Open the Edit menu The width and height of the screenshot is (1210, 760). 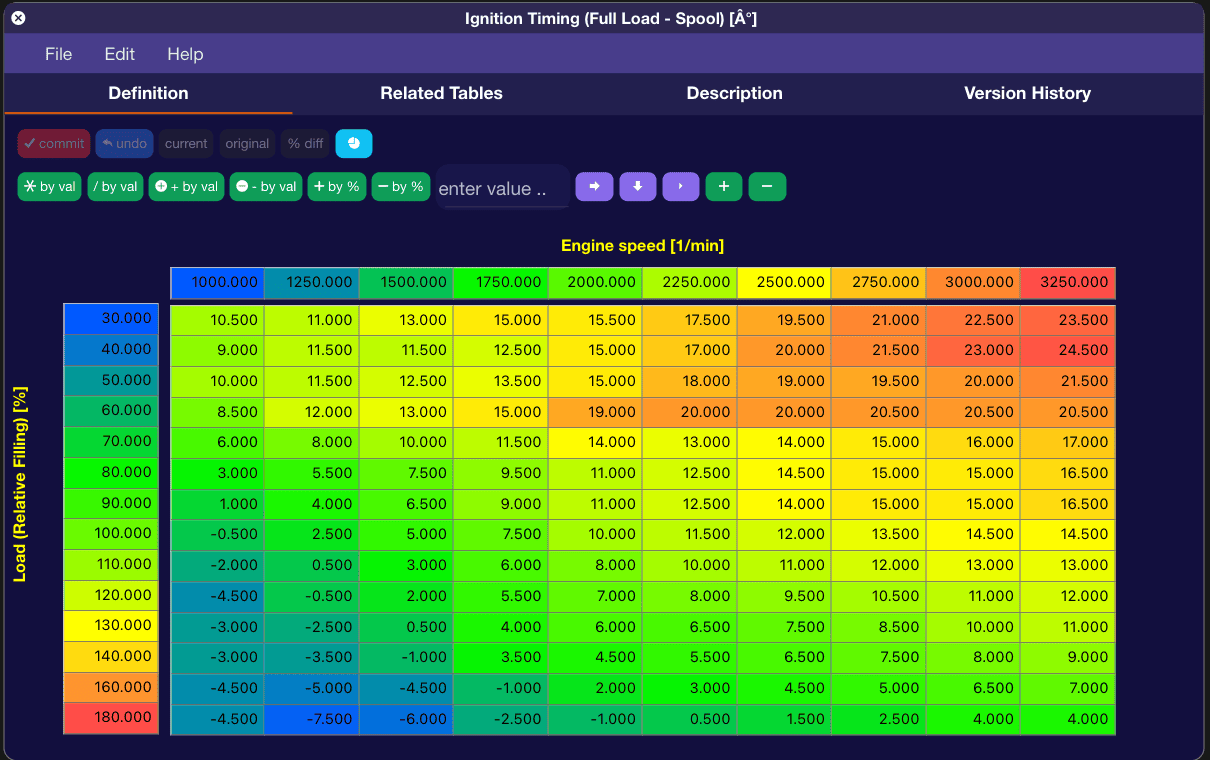[x=120, y=54]
